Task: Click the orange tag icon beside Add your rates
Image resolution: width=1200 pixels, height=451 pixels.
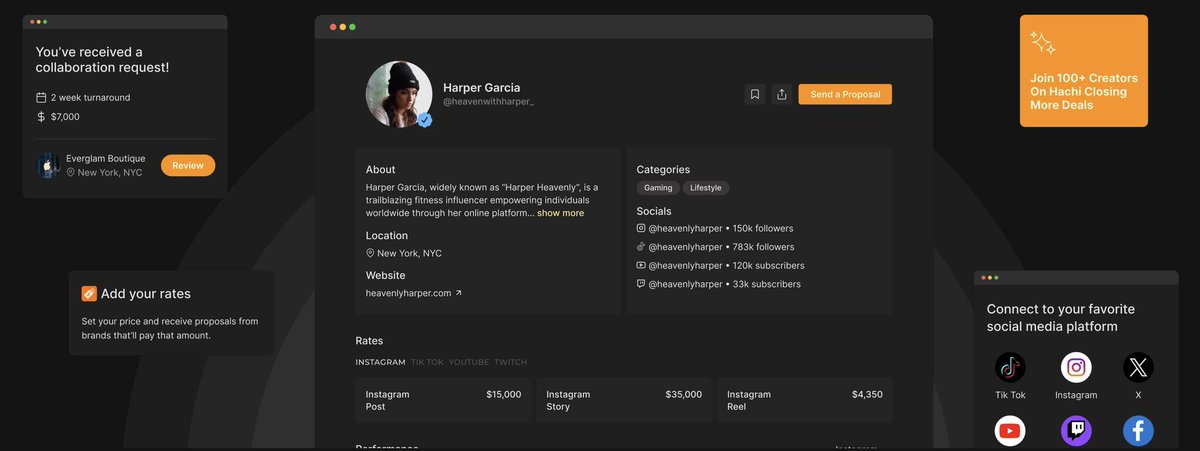Action: point(88,293)
